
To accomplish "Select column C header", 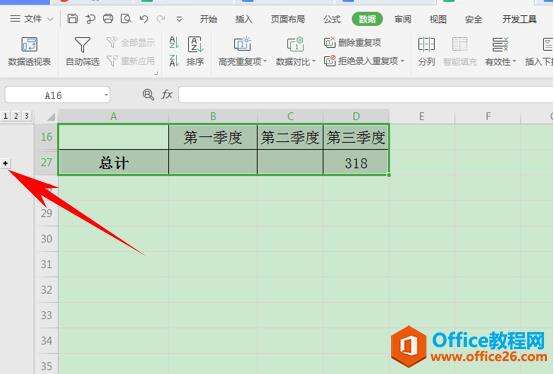I will coord(290,116).
